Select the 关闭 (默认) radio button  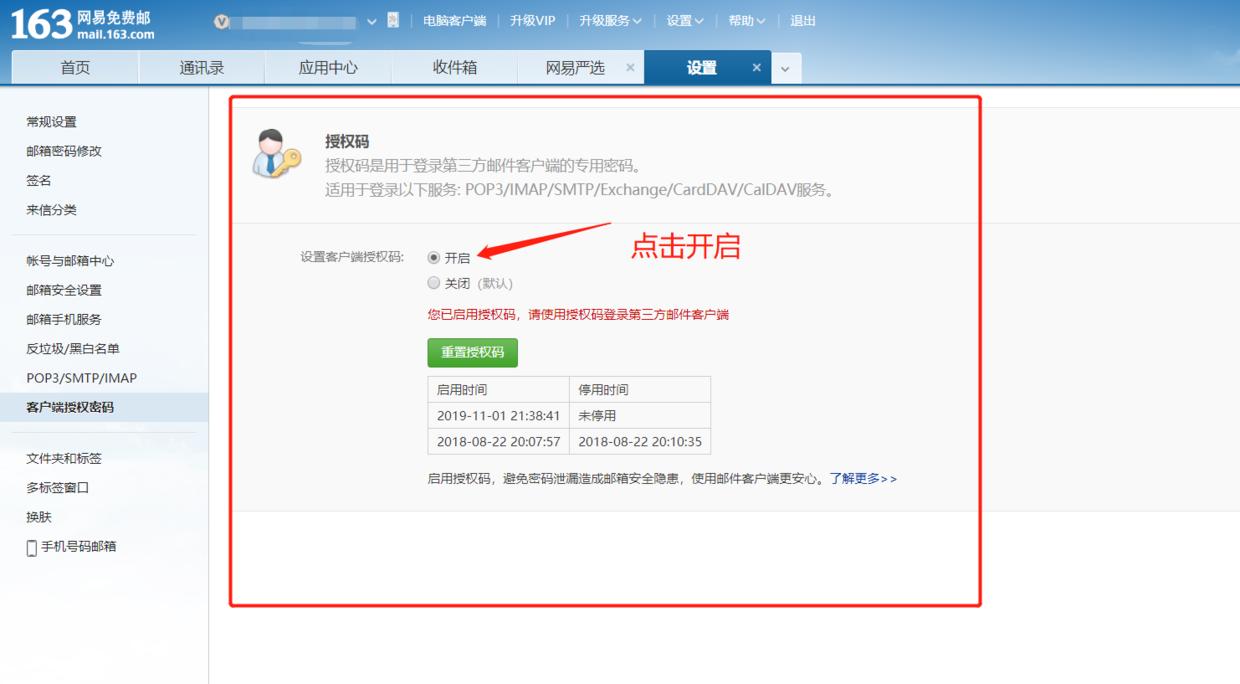pyautogui.click(x=432, y=283)
